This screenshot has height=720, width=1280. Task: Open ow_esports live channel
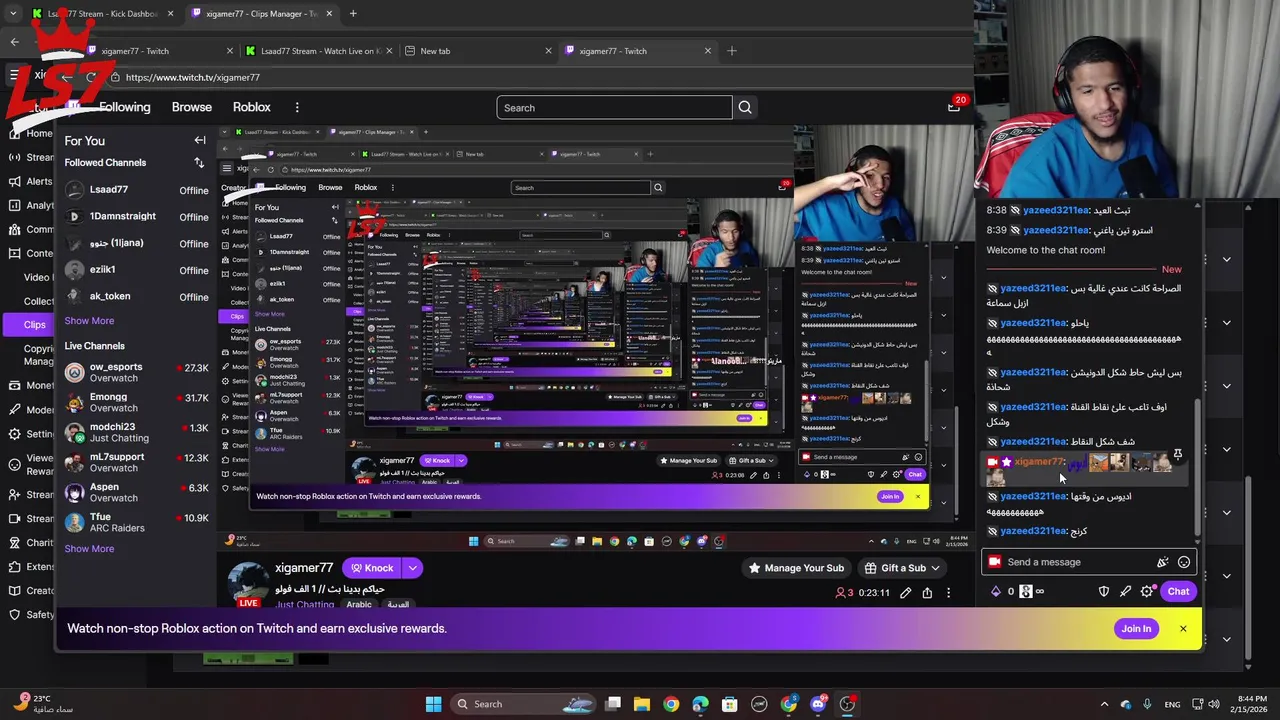[x=137, y=372]
